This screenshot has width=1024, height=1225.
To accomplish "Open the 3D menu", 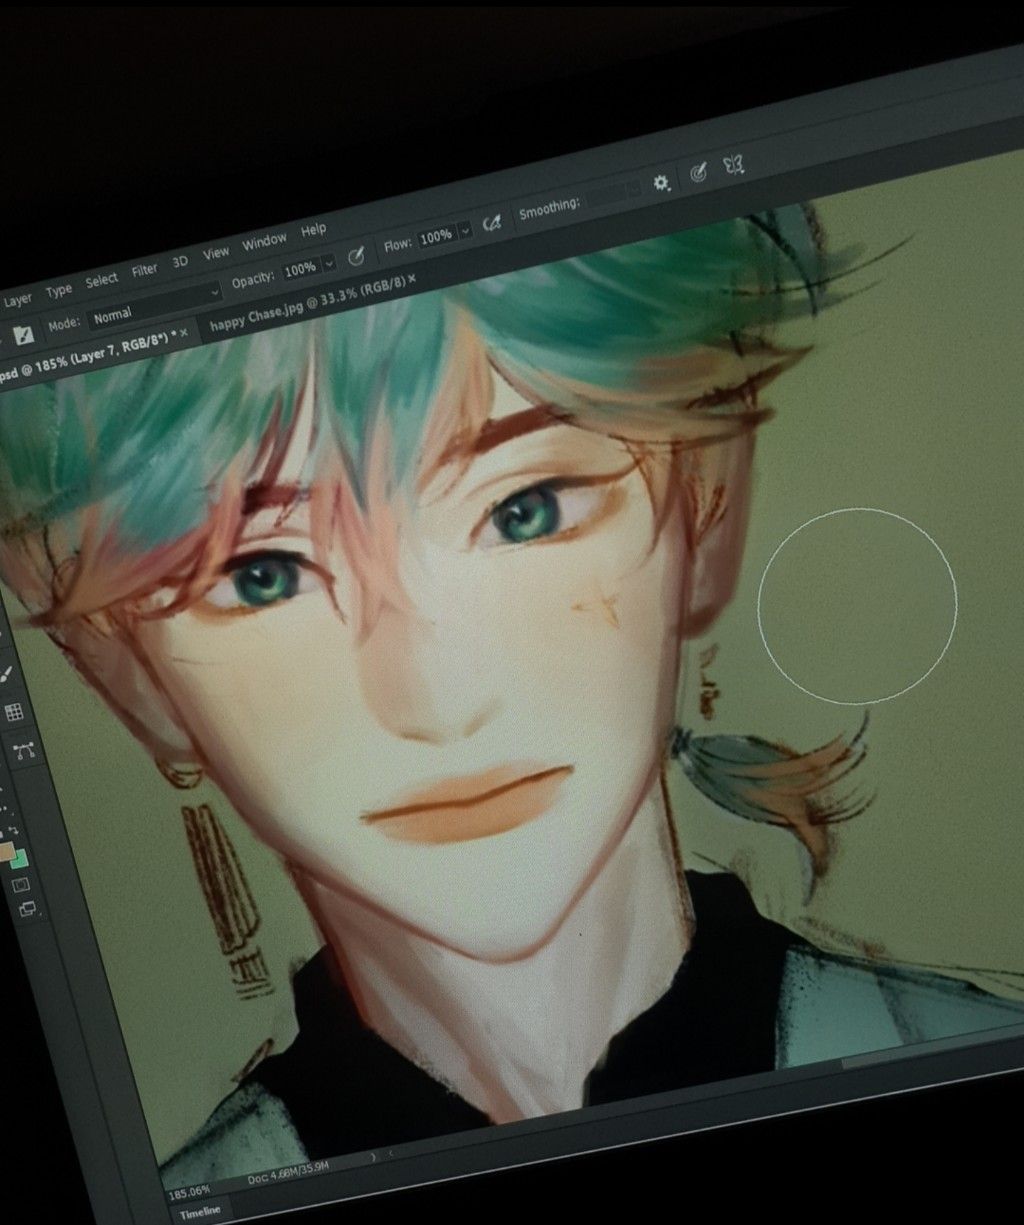I will point(180,262).
